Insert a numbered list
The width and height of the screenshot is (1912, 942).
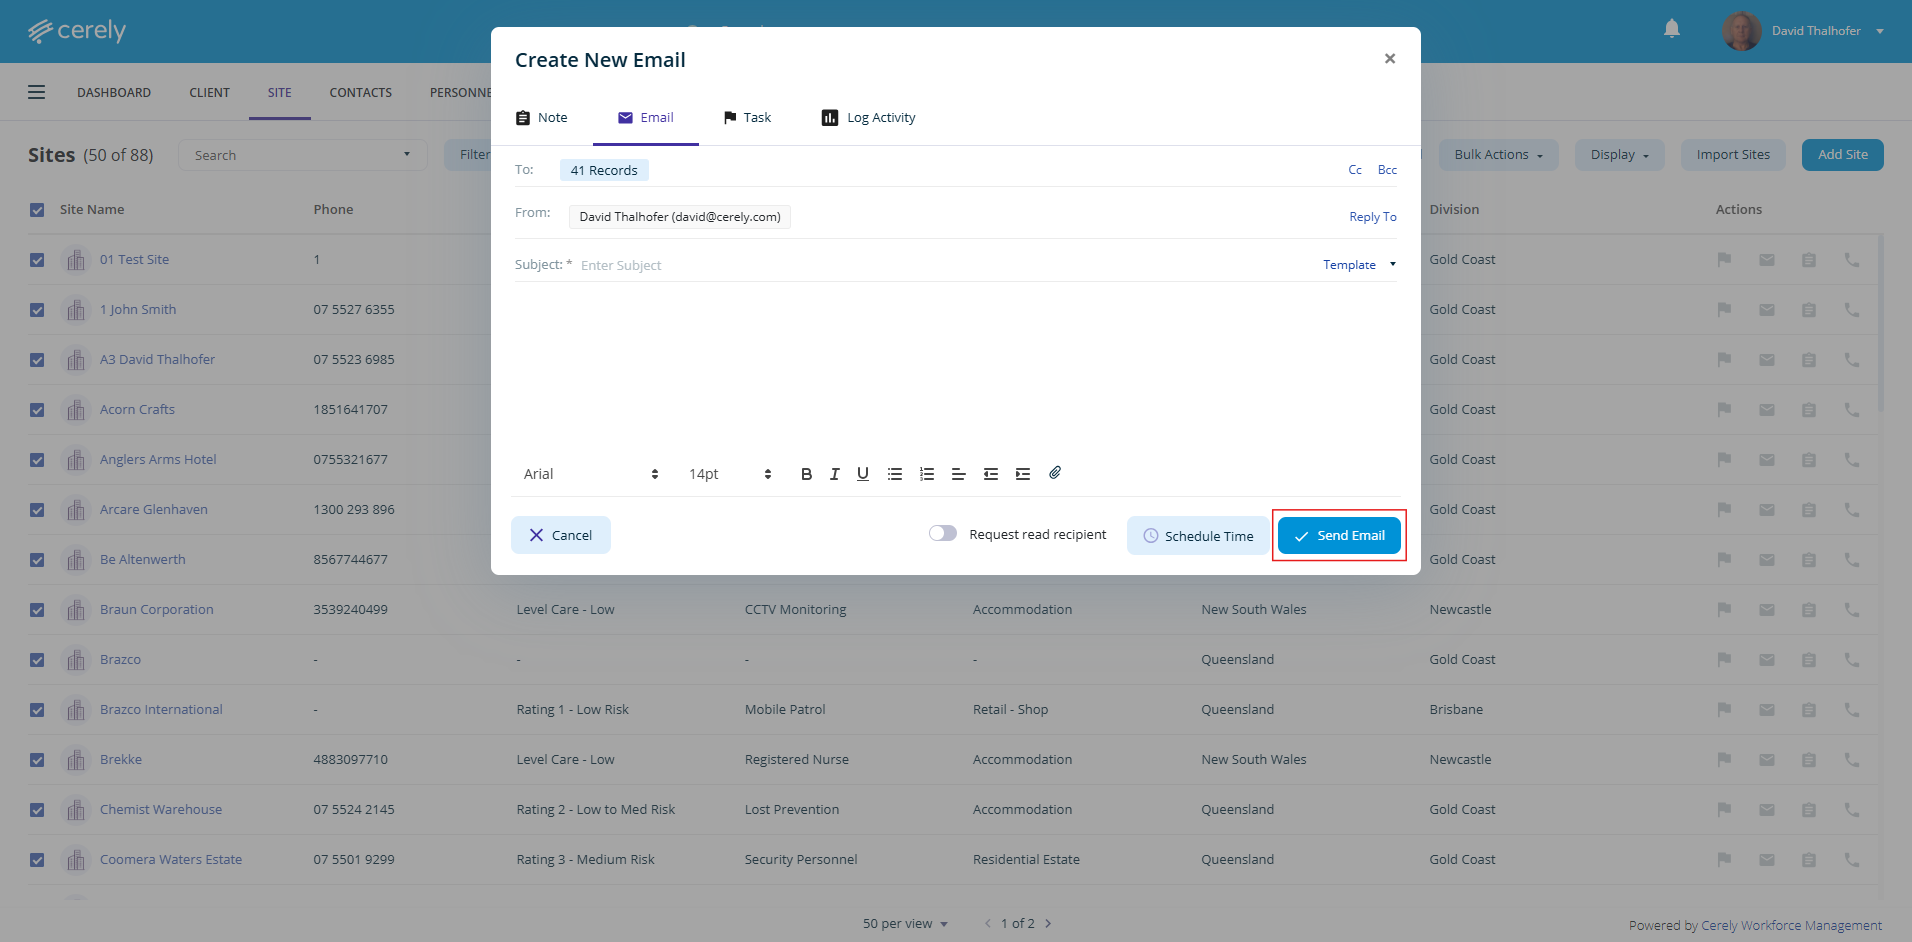click(x=927, y=474)
